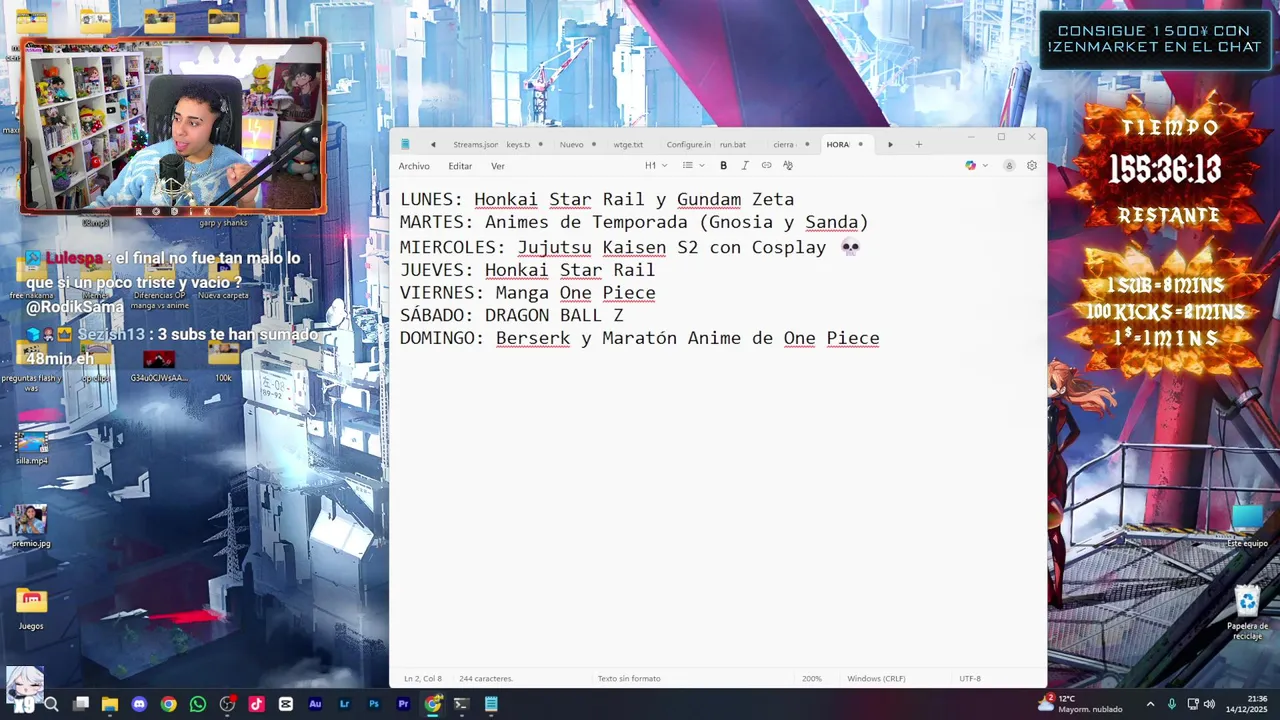
Task: Switch to the Configure.in tab
Action: pyautogui.click(x=688, y=144)
